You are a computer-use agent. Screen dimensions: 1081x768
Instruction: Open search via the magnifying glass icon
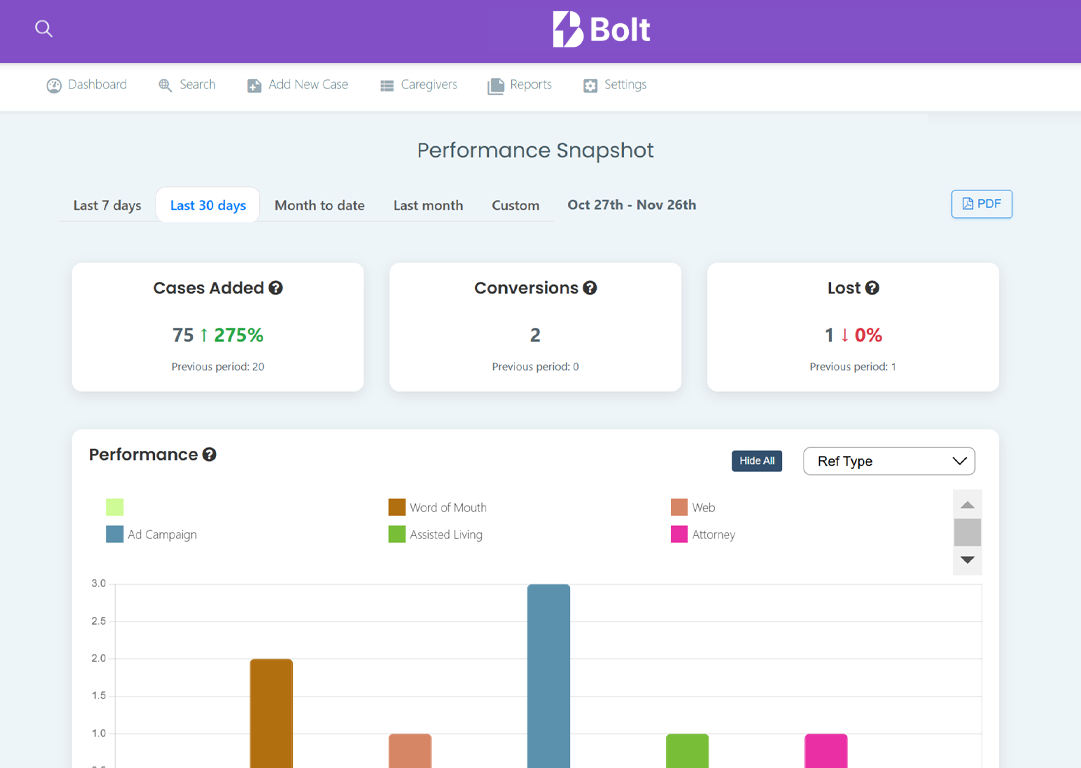click(x=43, y=29)
